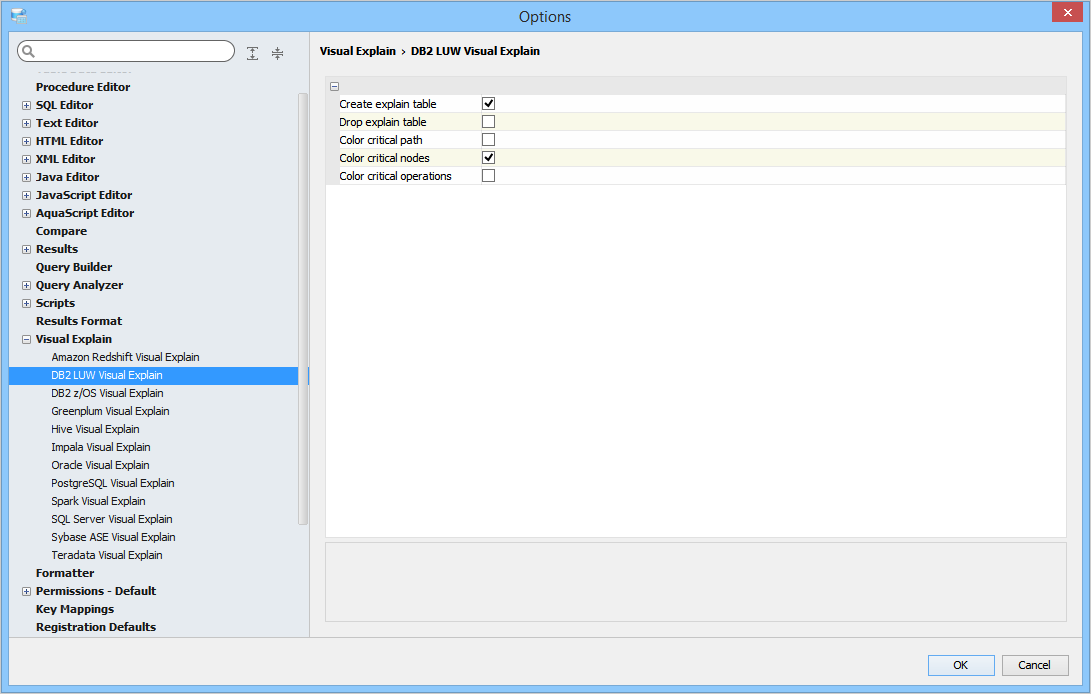The height and width of the screenshot is (694, 1091).
Task: Collapse the Visual Explain node
Action: click(x=26, y=340)
